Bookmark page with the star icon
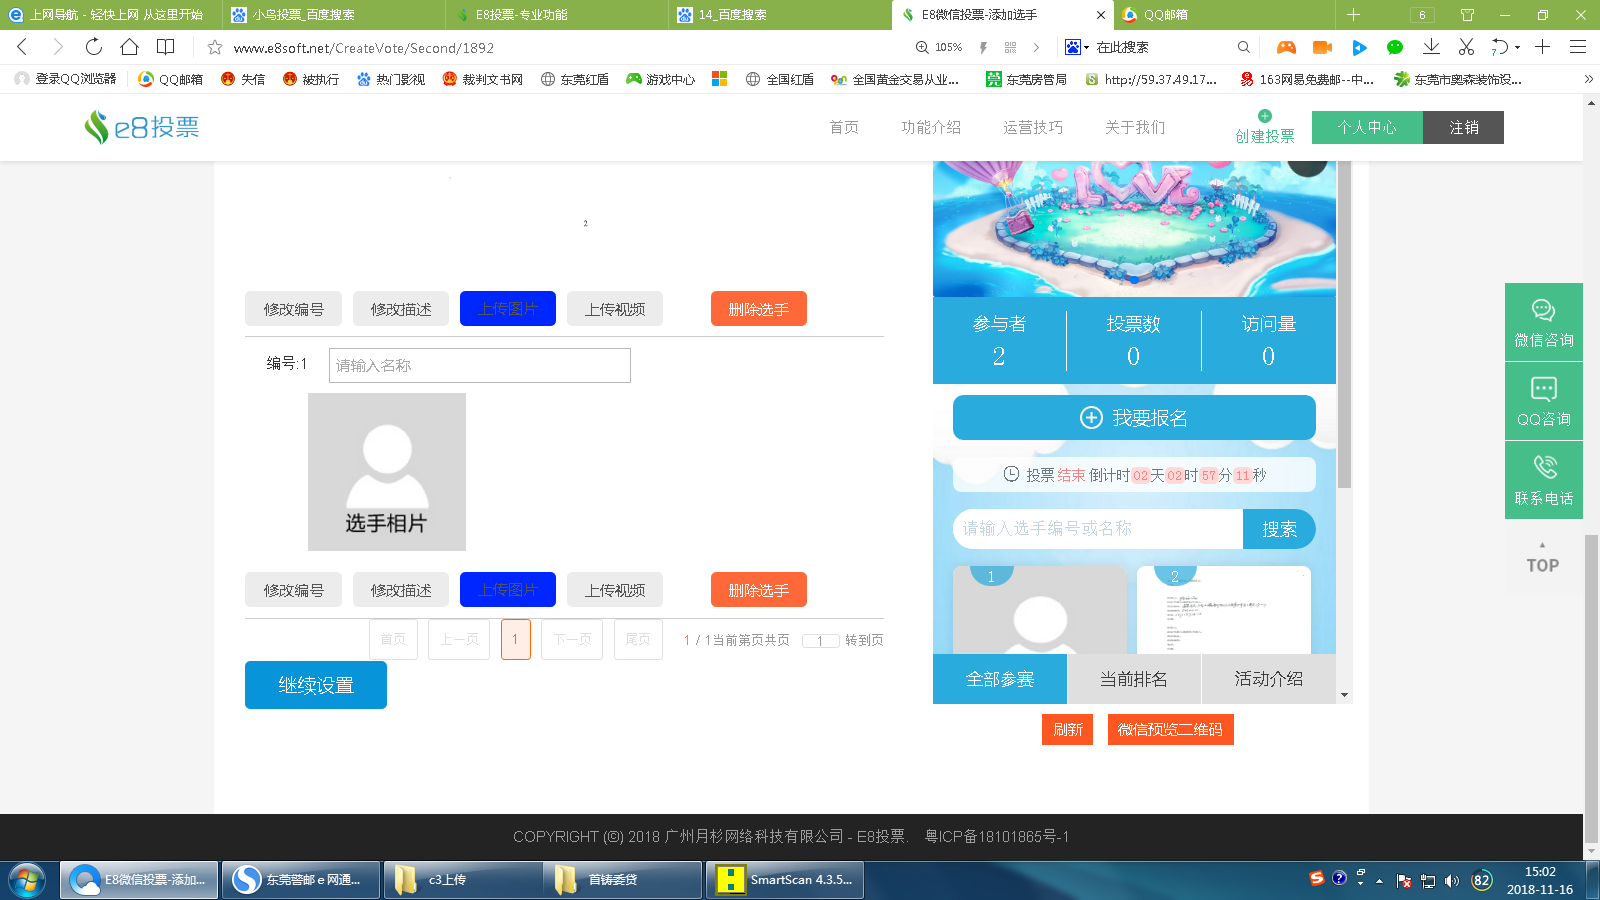 coord(214,47)
